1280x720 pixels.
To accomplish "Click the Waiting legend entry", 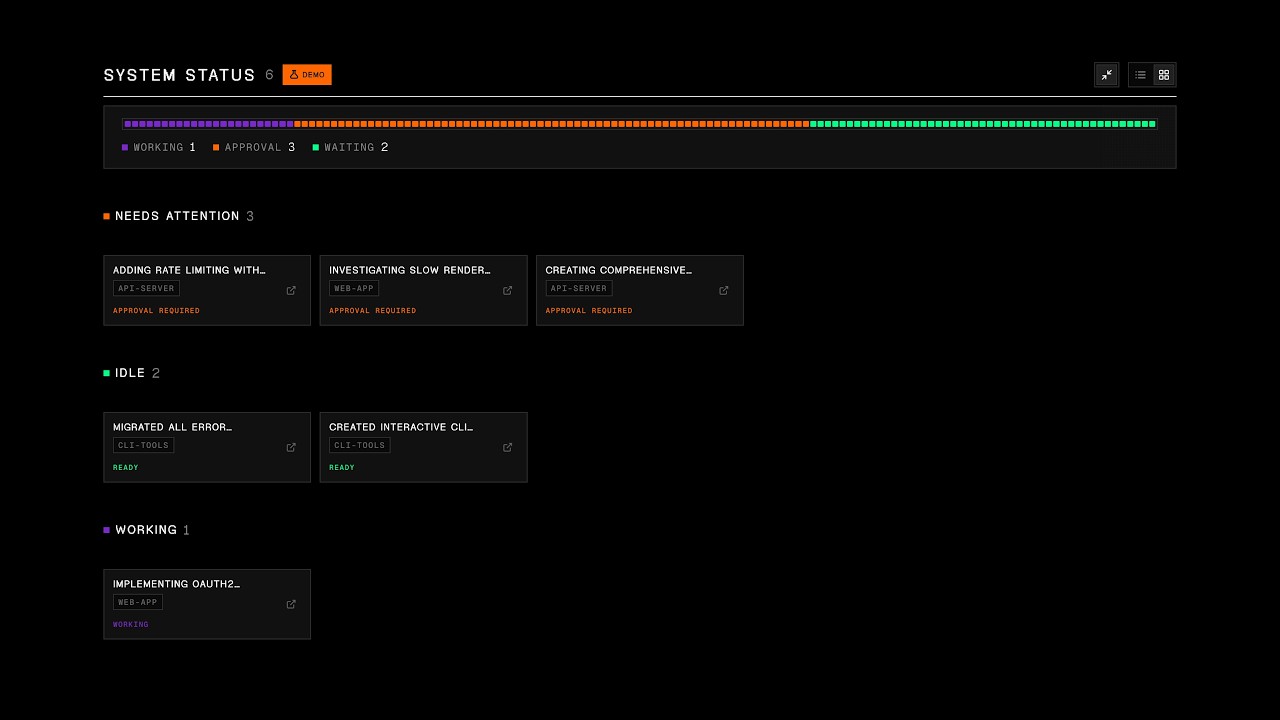I will [x=351, y=147].
